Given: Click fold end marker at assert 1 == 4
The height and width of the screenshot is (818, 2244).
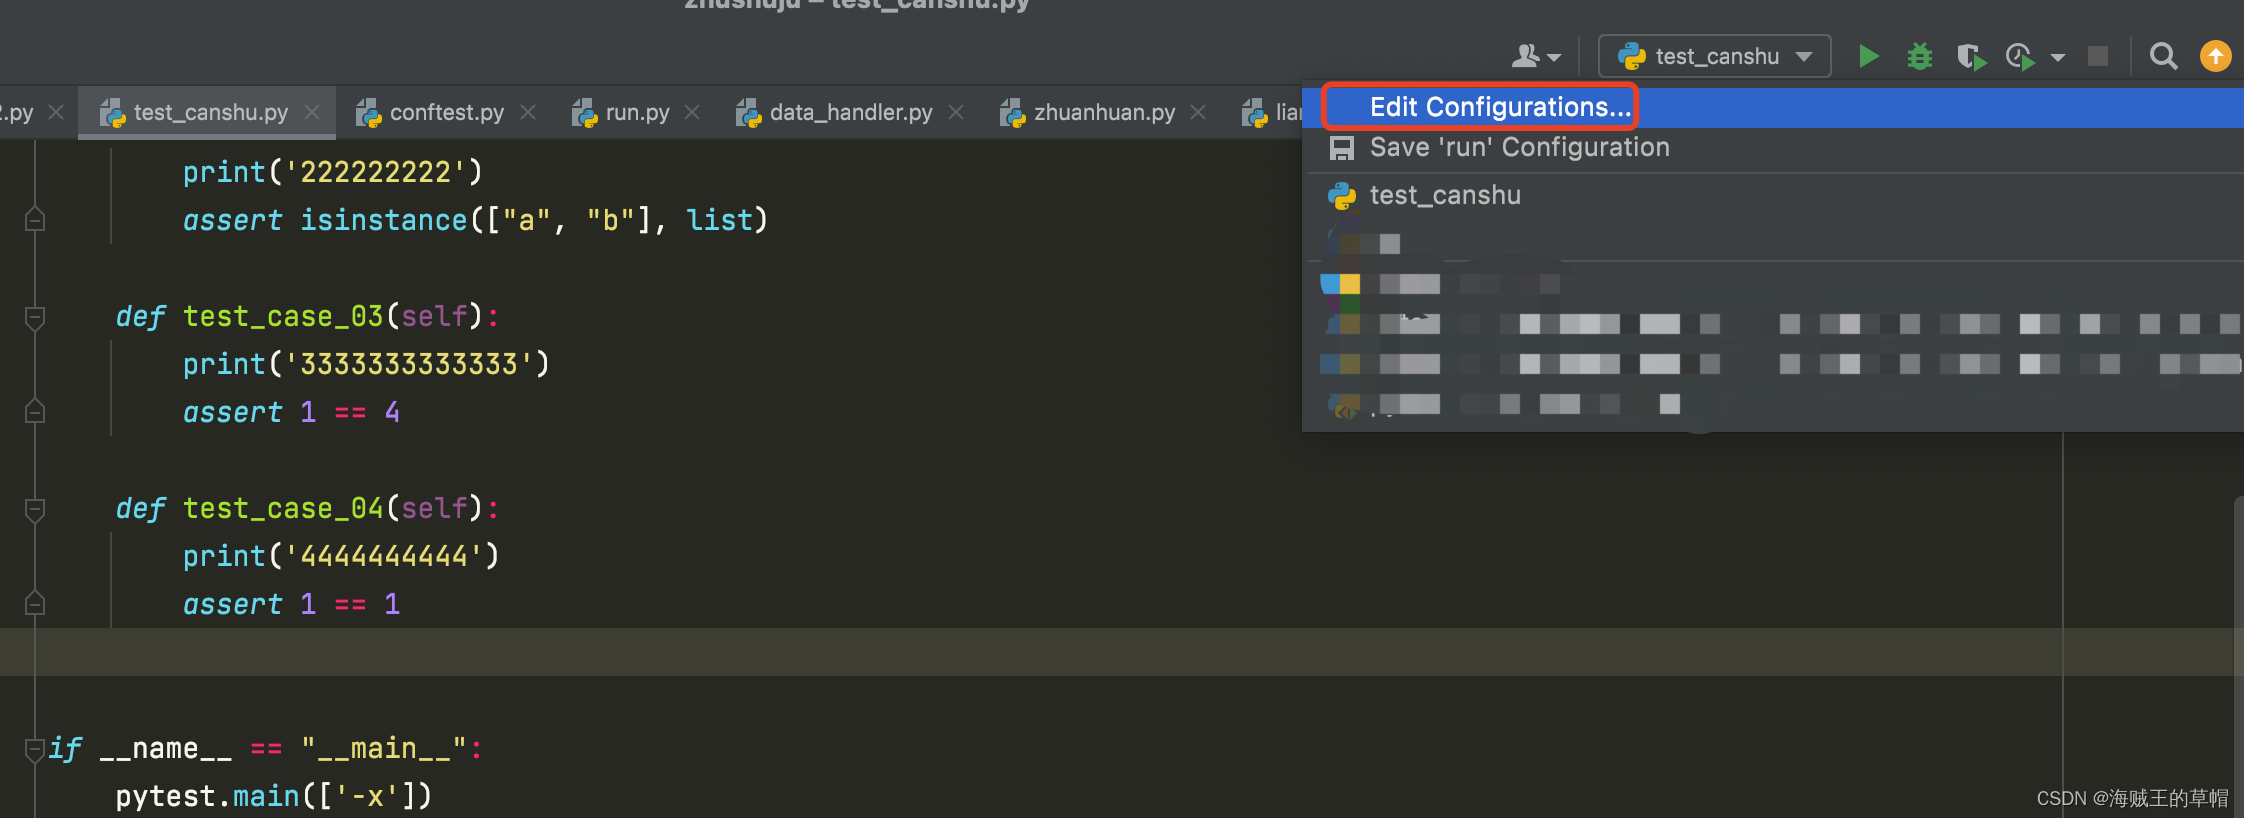Looking at the screenshot, I should [35, 411].
